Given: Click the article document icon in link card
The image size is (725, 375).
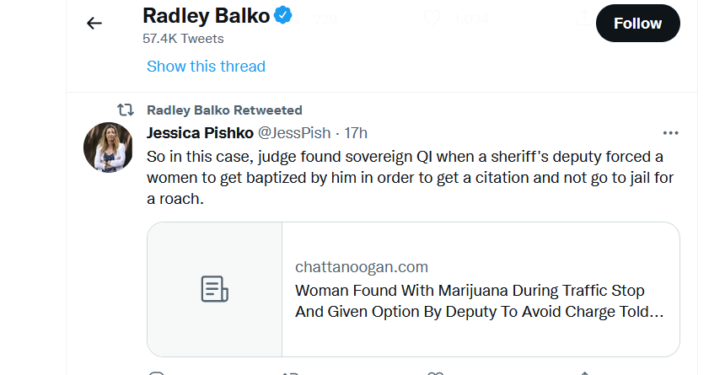Looking at the screenshot, I should (215, 289).
